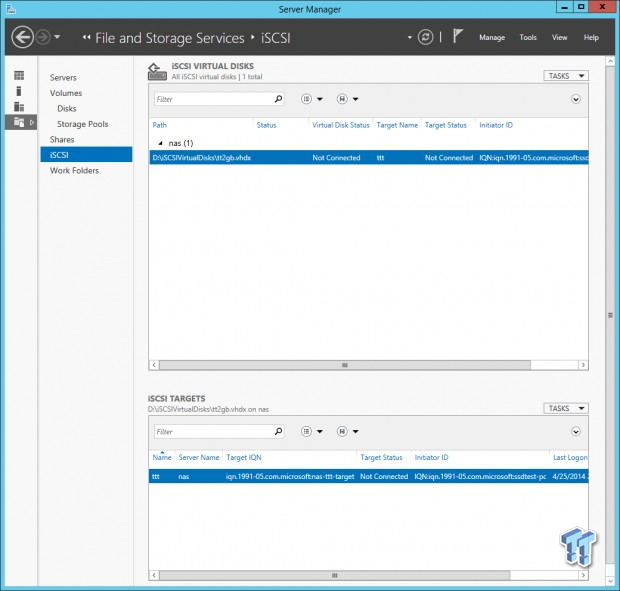Sort virtual disks by Path column
The width and height of the screenshot is (620, 591).
pos(160,125)
